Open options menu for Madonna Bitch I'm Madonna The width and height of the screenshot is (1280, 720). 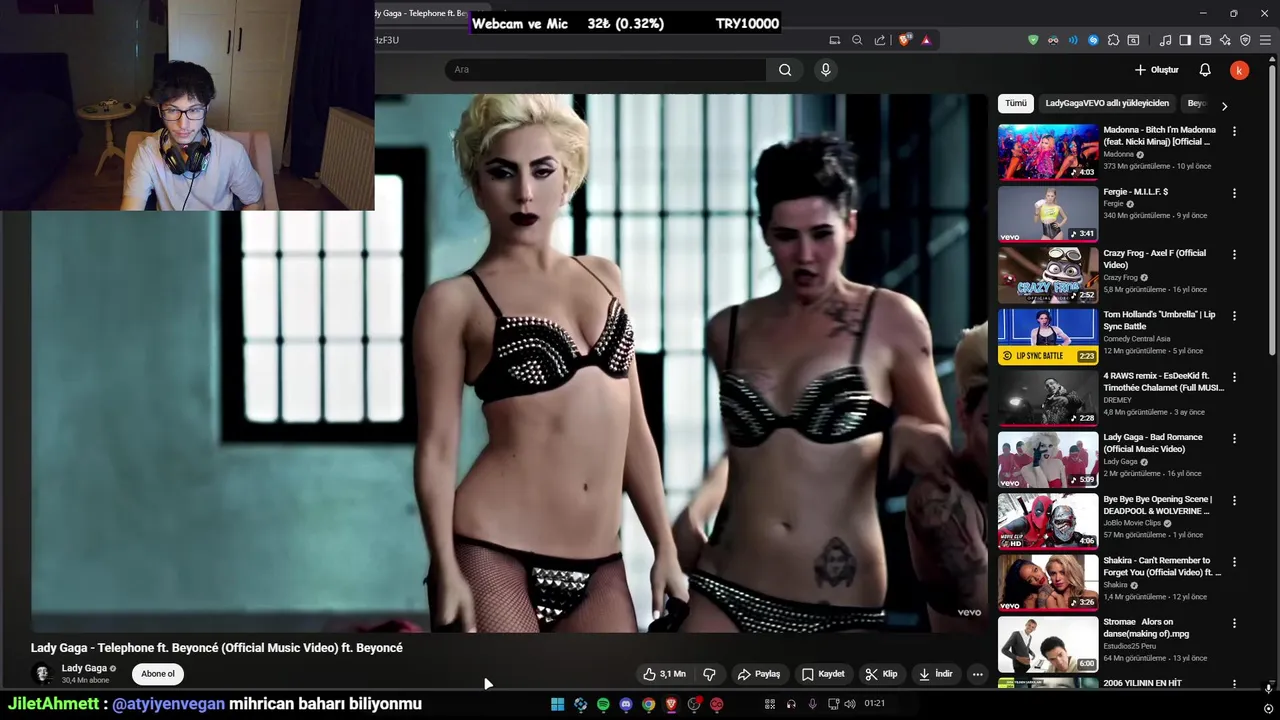click(x=1234, y=131)
